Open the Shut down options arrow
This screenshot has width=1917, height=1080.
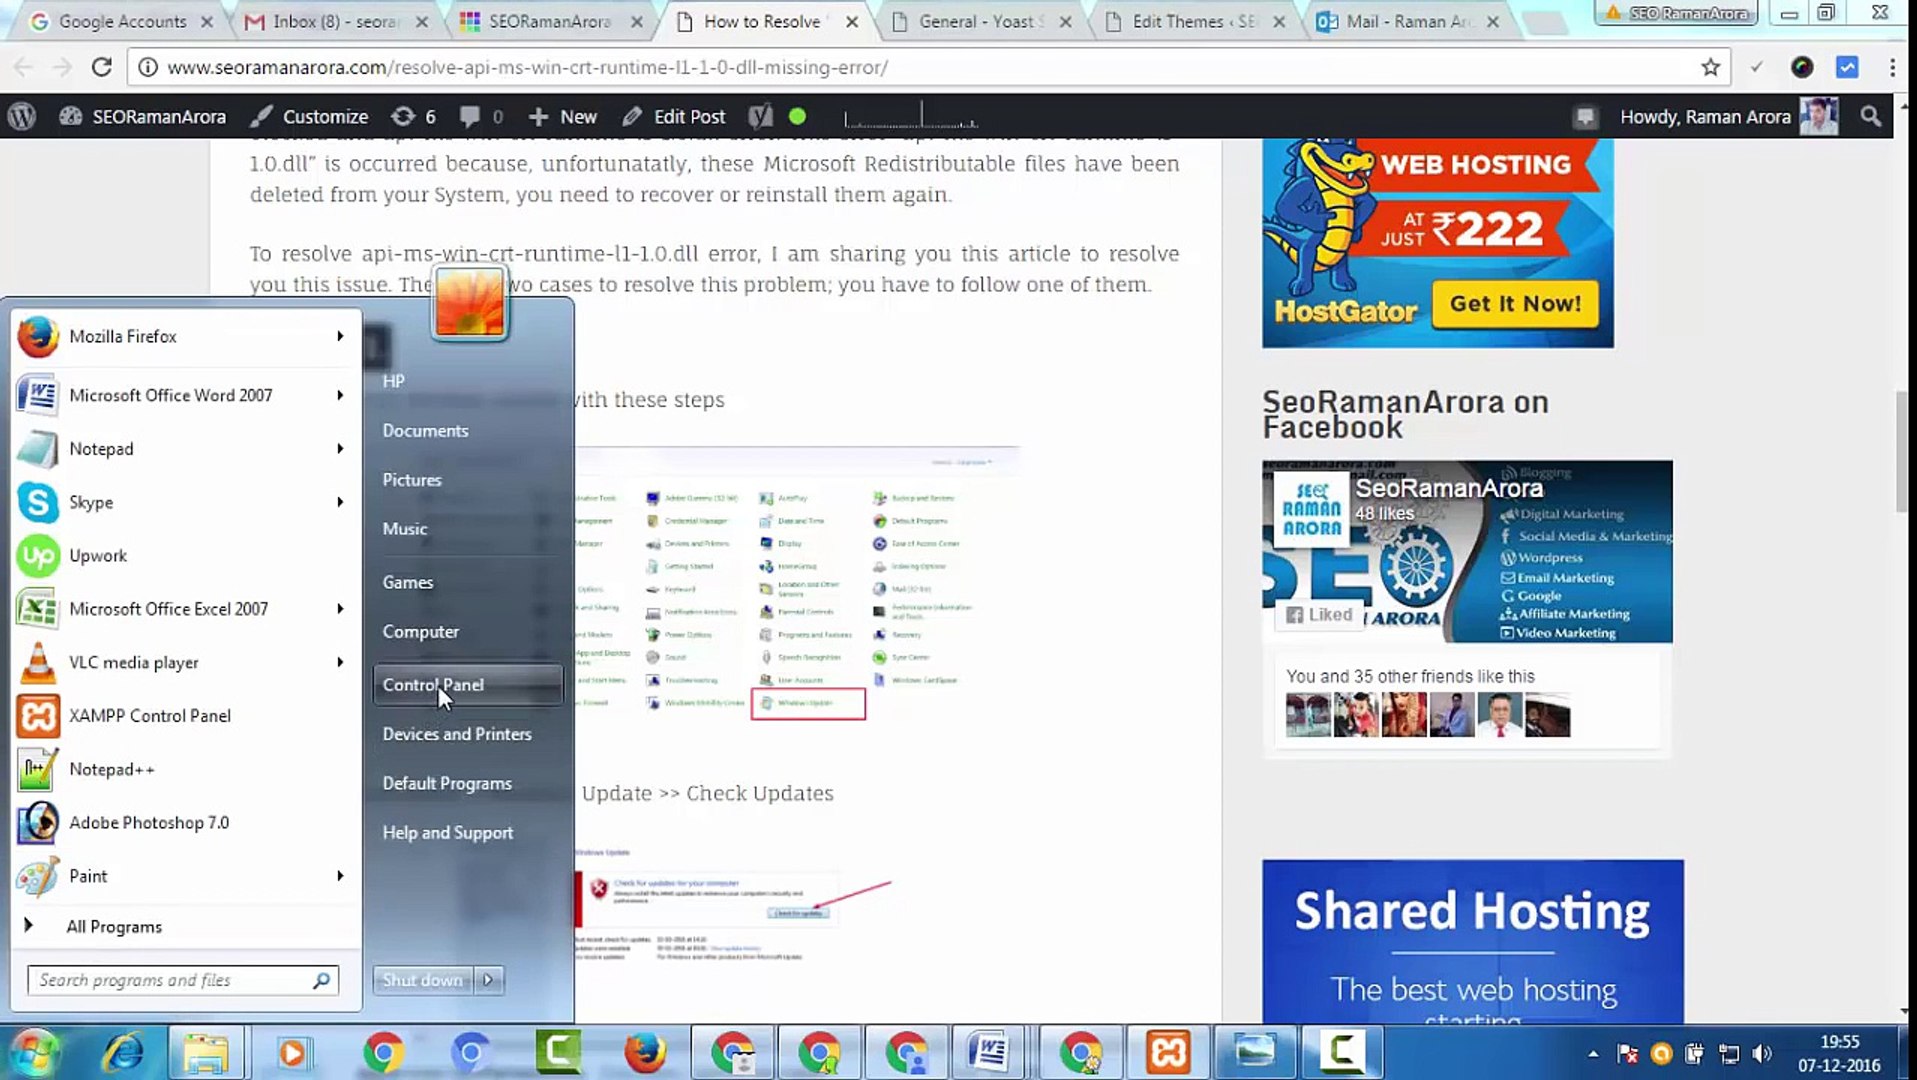point(488,980)
